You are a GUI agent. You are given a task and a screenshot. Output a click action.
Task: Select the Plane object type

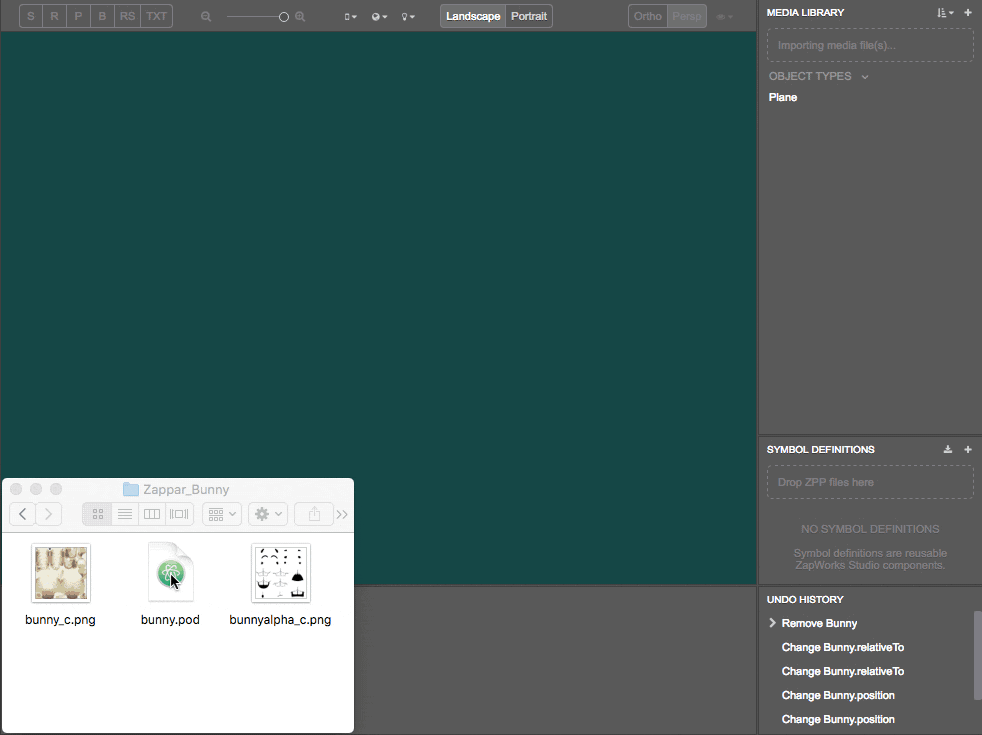(x=783, y=97)
